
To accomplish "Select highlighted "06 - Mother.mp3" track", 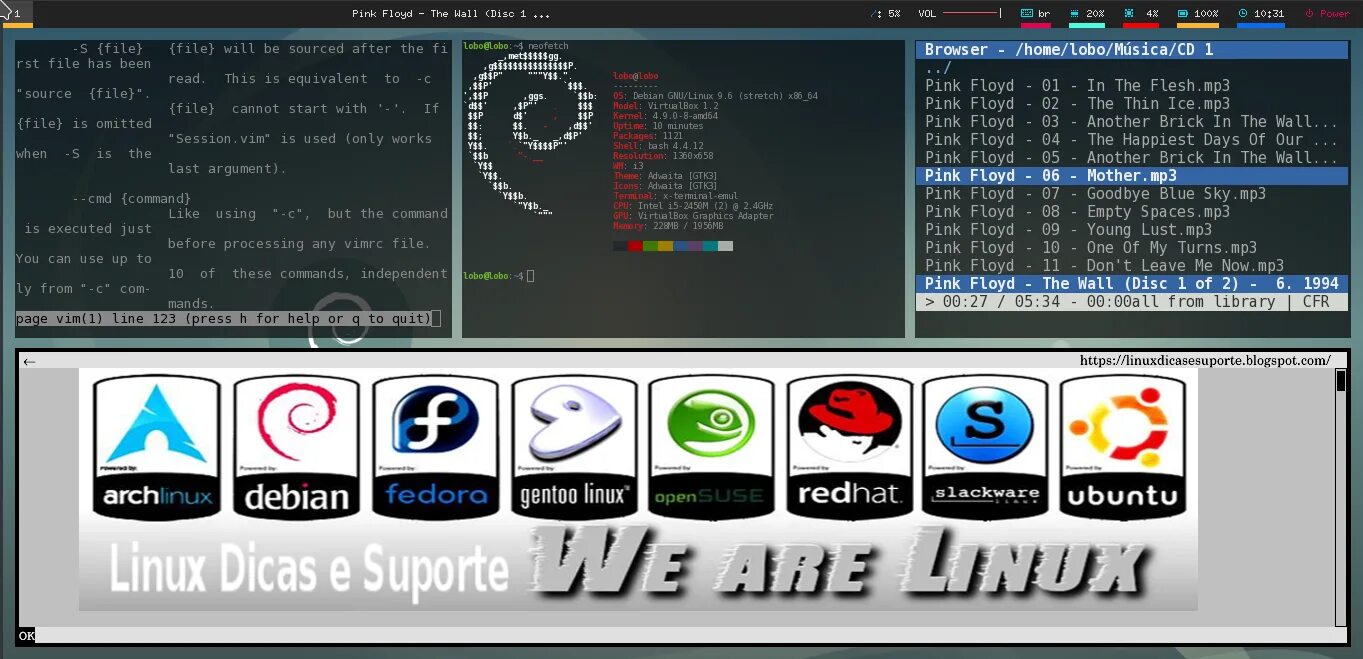I will [1132, 176].
